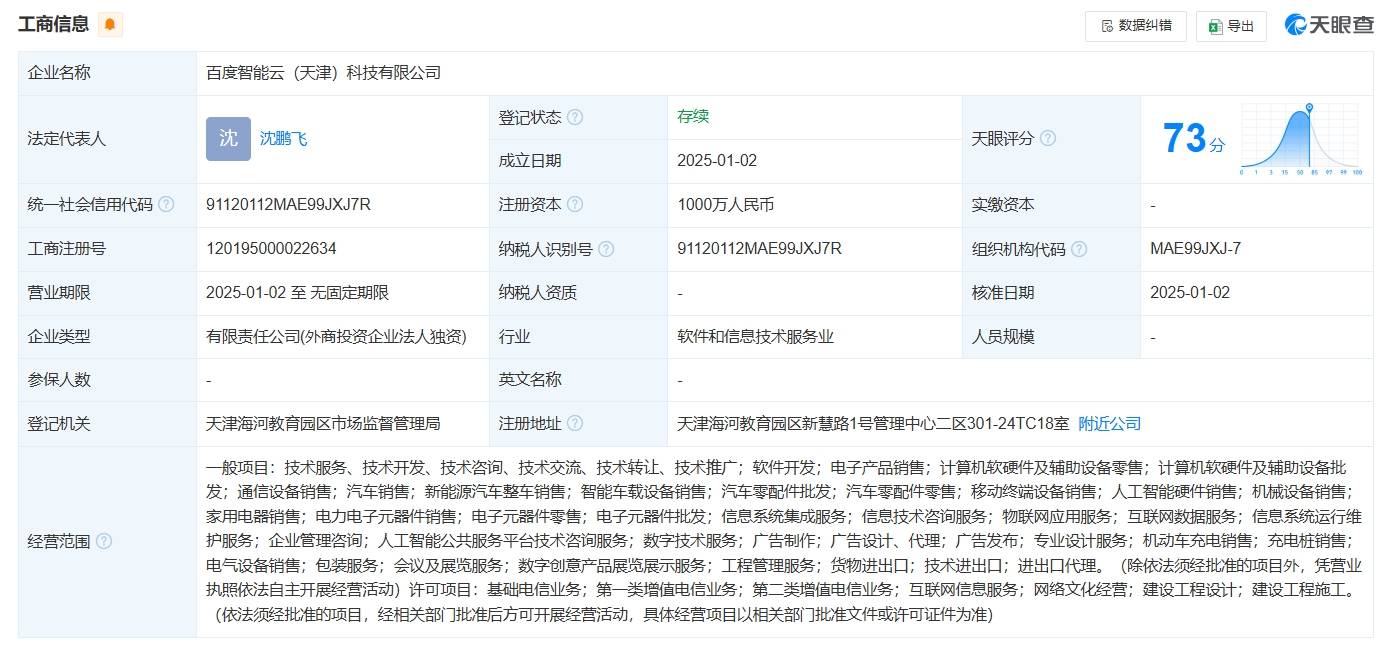Screen dimensions: 1384x647
Task: Click help icon beside 纳税人识别号
Action: point(606,249)
